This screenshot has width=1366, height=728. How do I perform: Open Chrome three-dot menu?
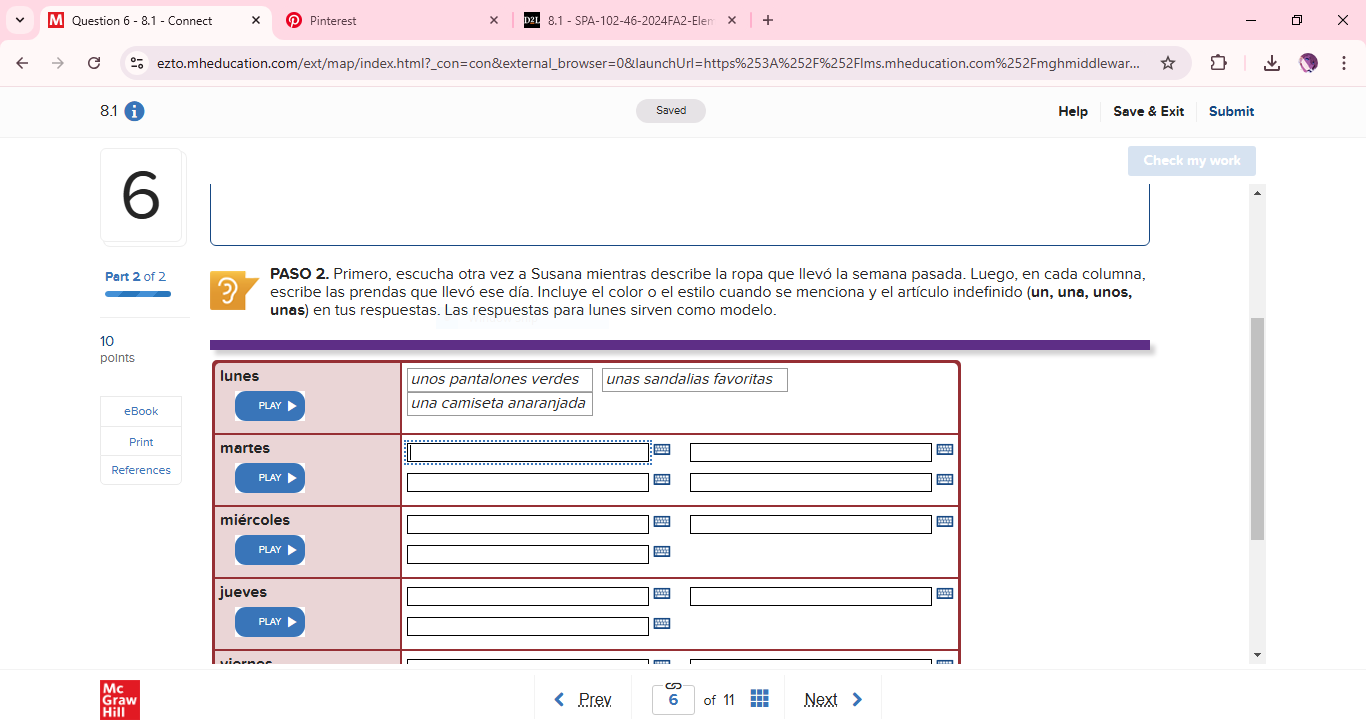(x=1344, y=63)
